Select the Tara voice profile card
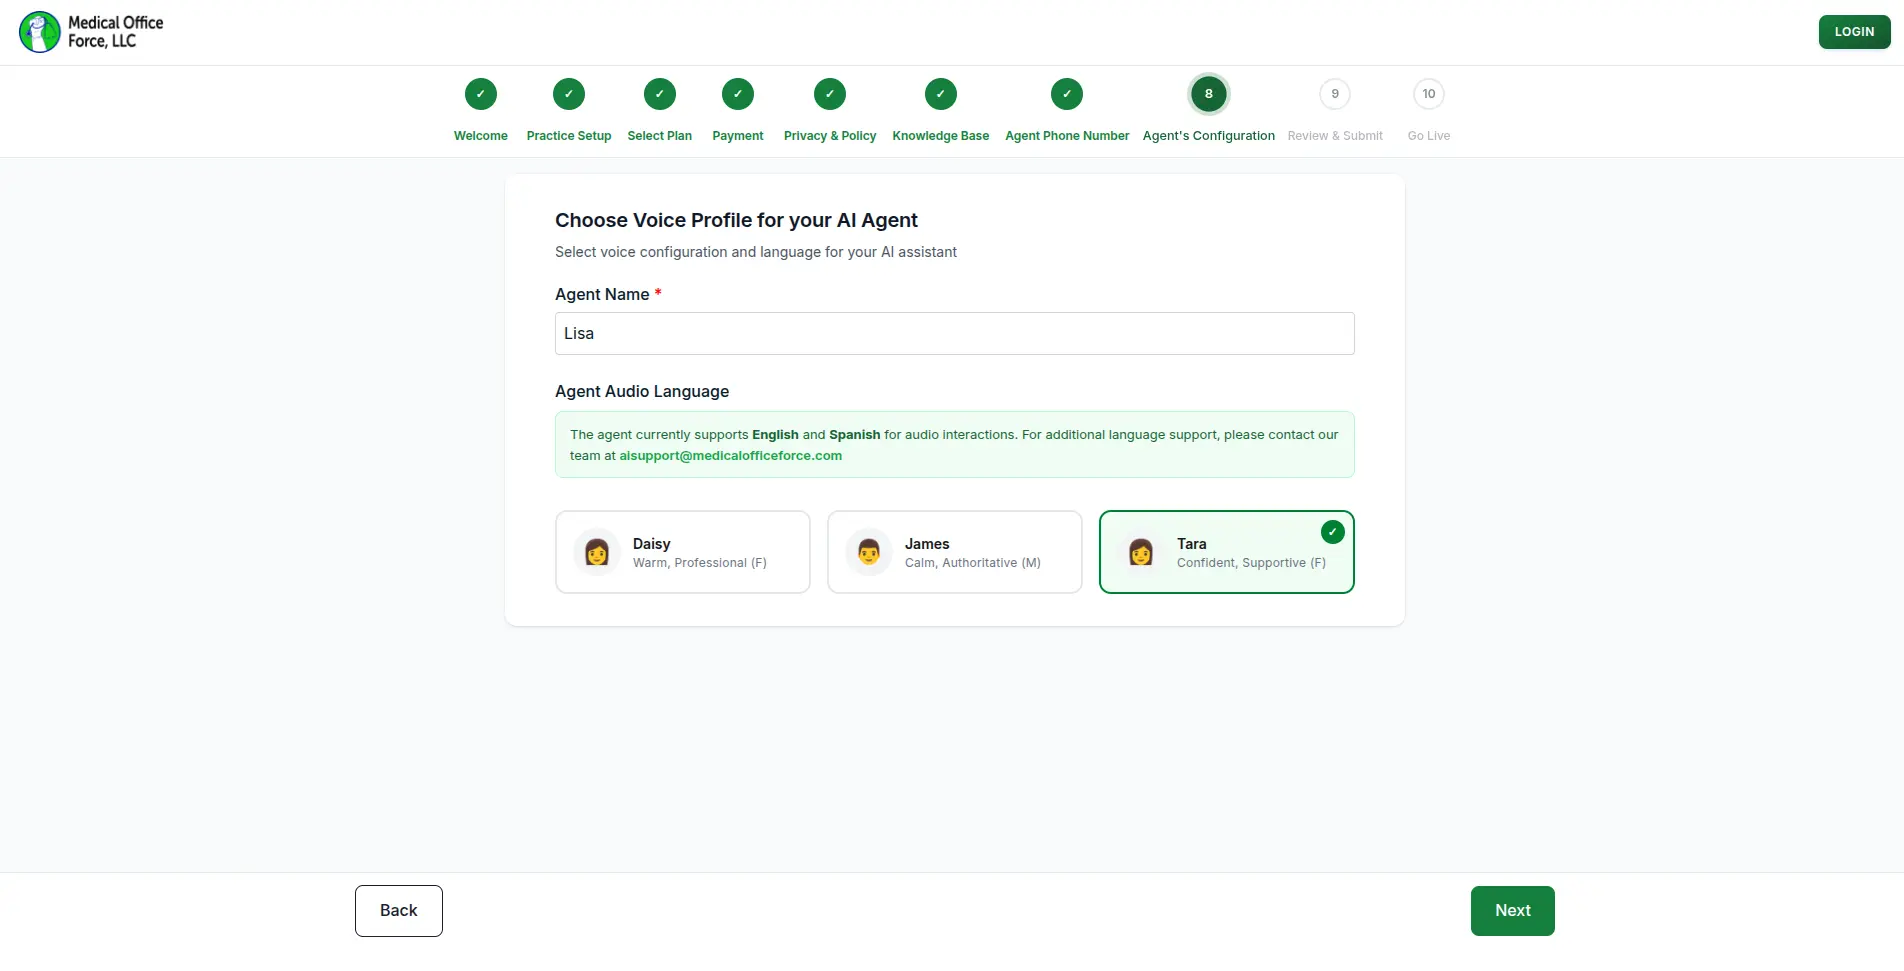The image size is (1904, 971). coord(1227,552)
